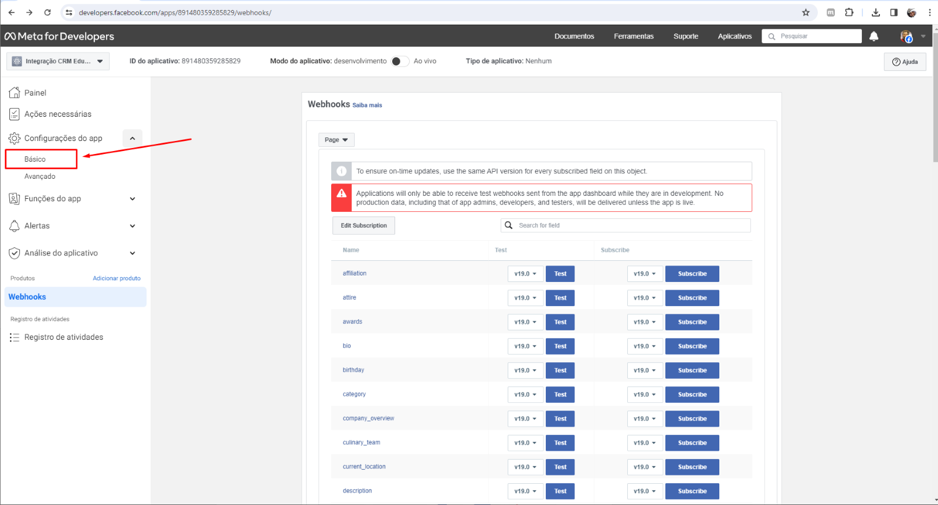
Task: Open the browser downloads icon
Action: pyautogui.click(x=876, y=12)
